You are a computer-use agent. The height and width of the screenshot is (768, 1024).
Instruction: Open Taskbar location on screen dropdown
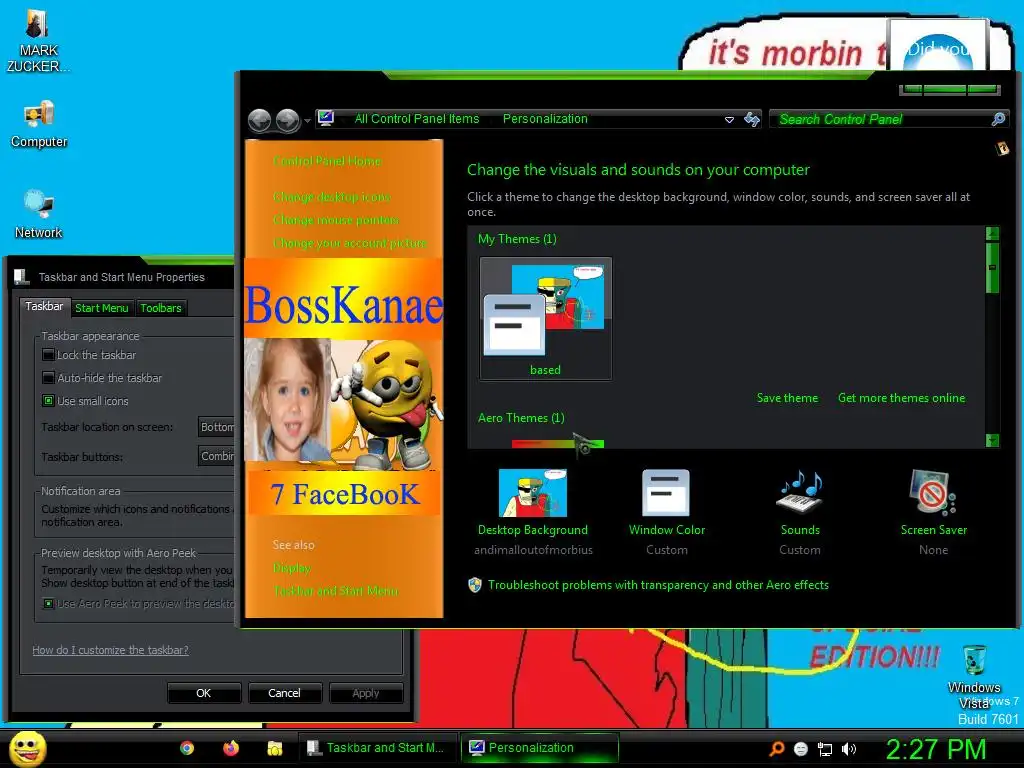point(216,426)
